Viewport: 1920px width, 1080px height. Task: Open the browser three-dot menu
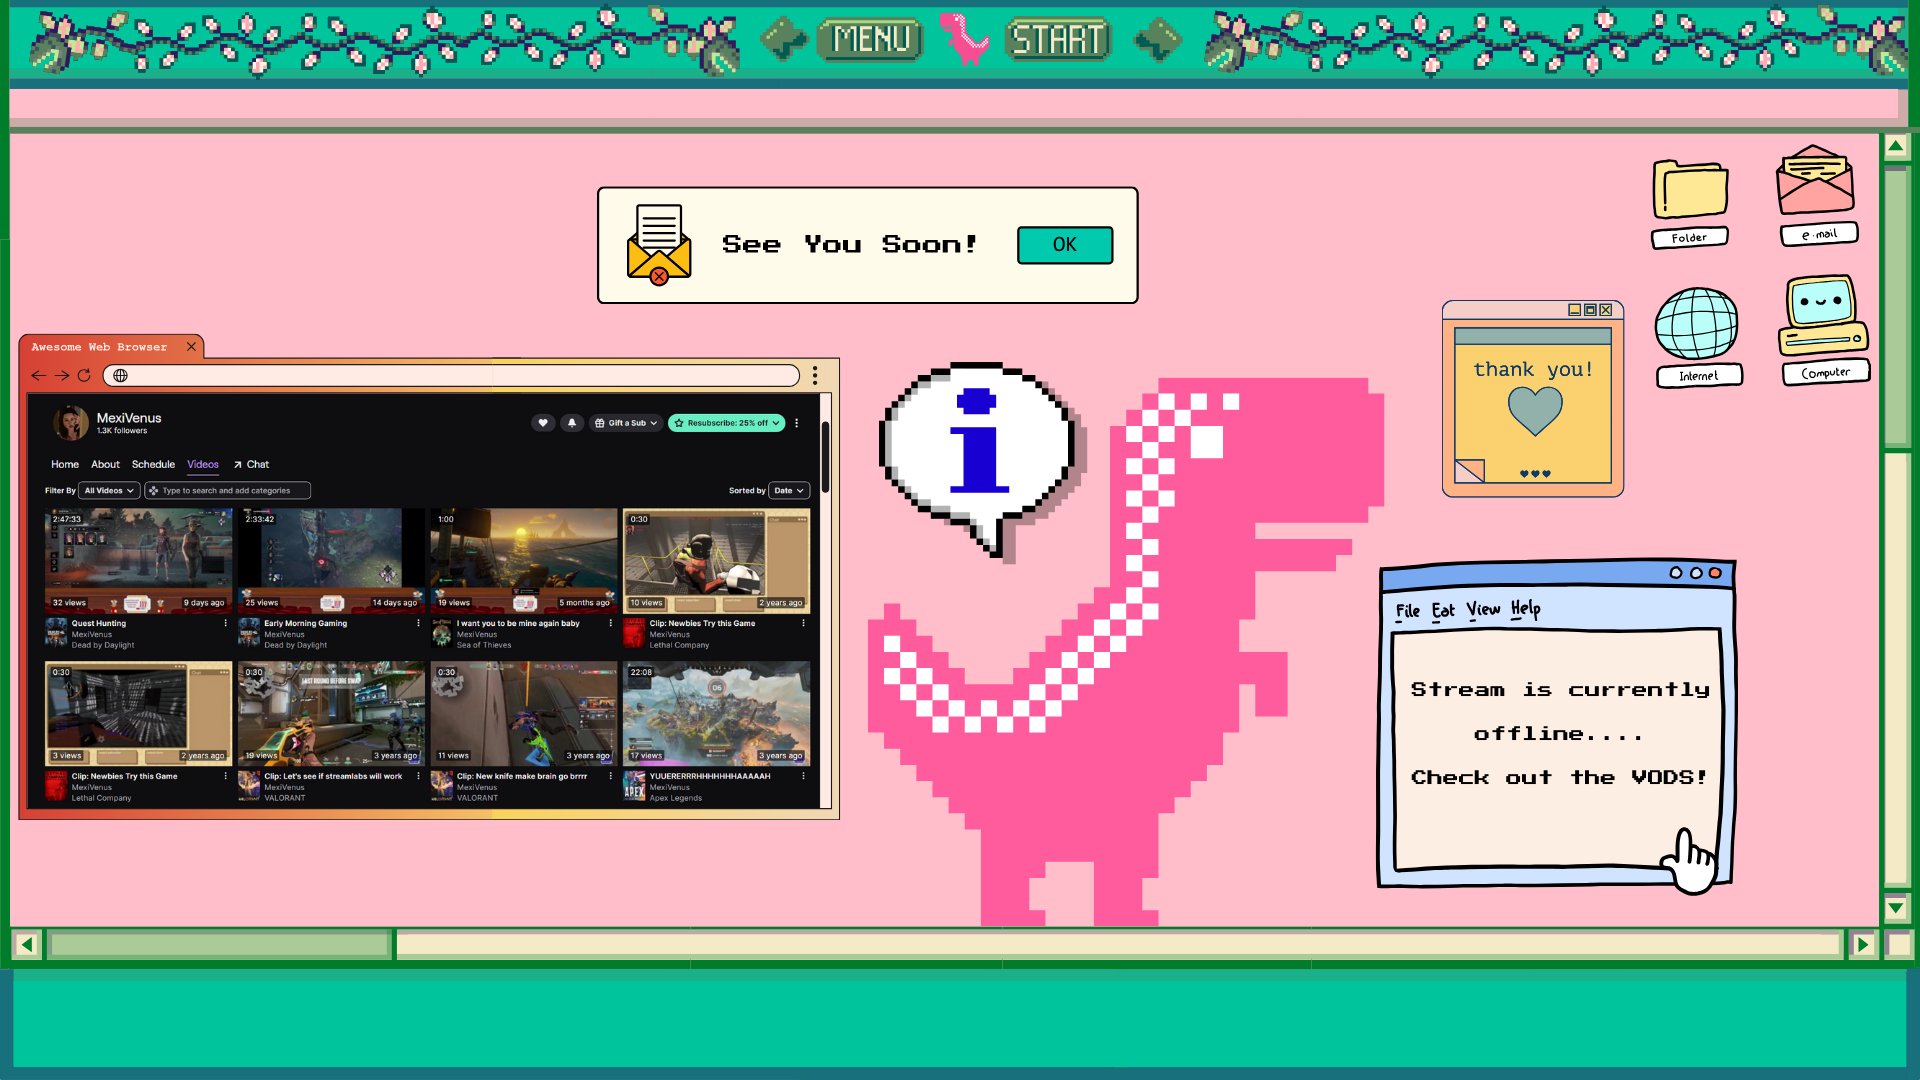(x=815, y=375)
